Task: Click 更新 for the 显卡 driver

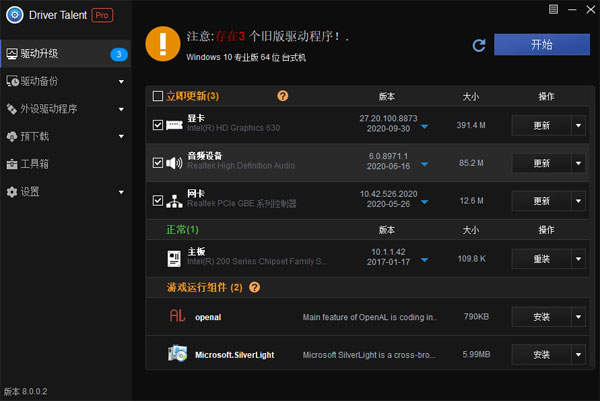Action: [541, 126]
